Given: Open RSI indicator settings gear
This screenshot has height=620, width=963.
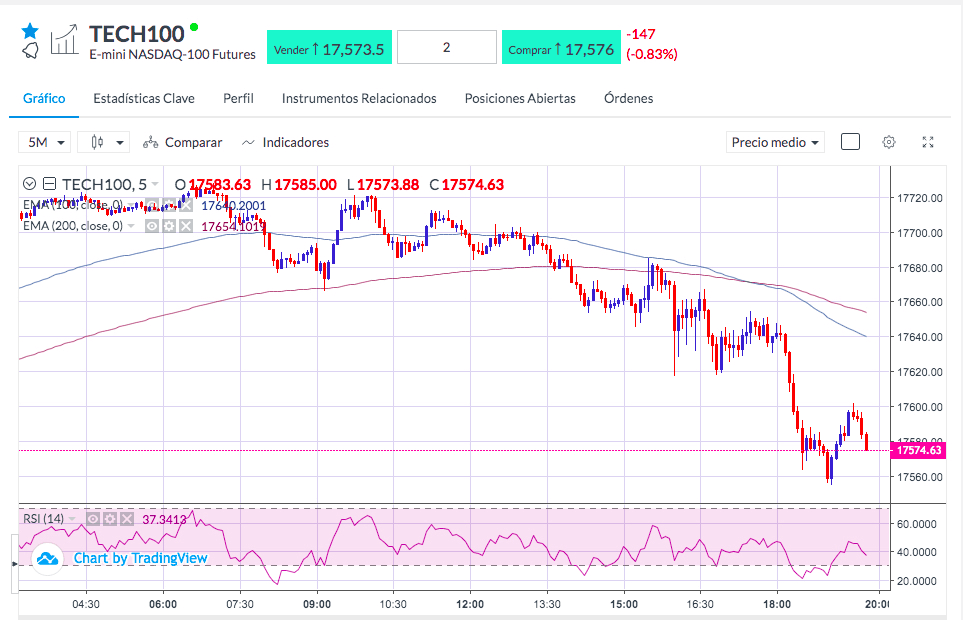Looking at the screenshot, I should pos(109,519).
